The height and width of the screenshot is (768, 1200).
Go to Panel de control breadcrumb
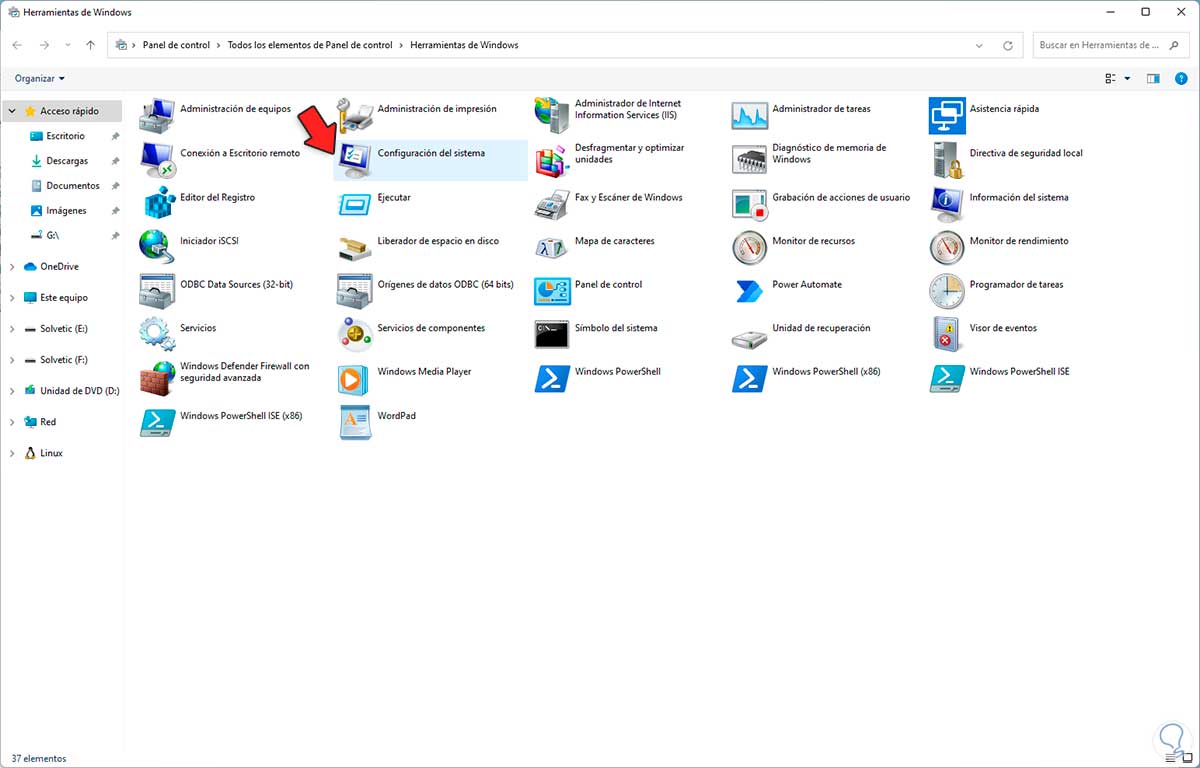pyautogui.click(x=176, y=45)
